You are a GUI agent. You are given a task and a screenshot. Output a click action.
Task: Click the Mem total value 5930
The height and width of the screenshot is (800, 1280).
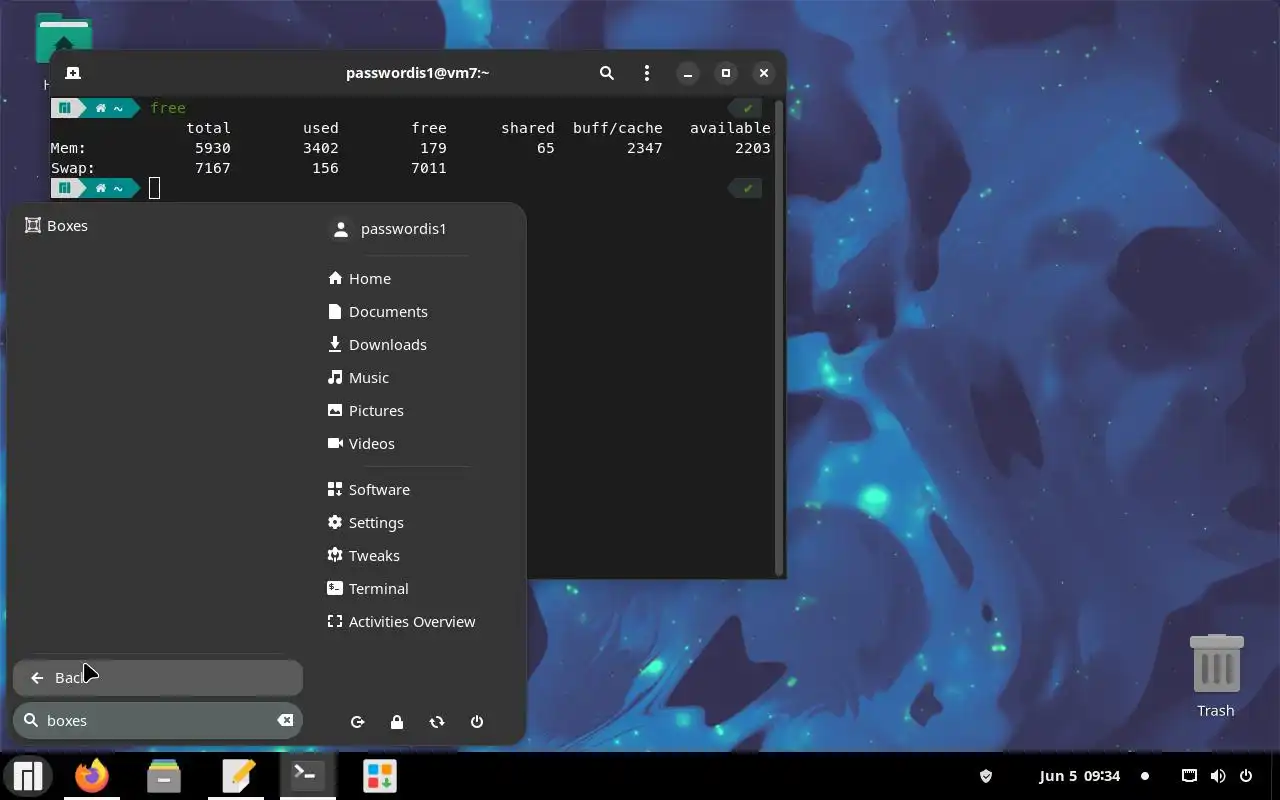click(x=213, y=148)
